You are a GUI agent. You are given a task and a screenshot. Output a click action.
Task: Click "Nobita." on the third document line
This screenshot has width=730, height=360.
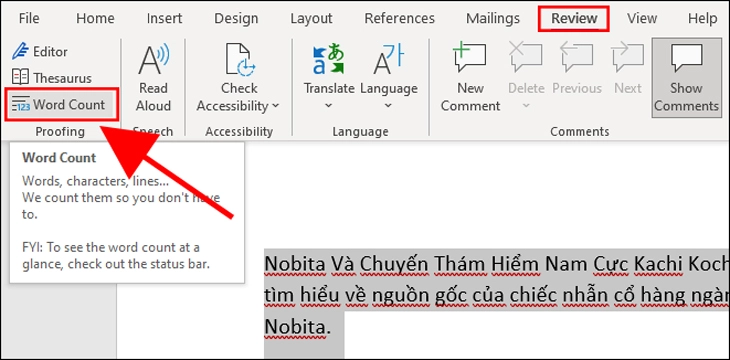tap(298, 326)
